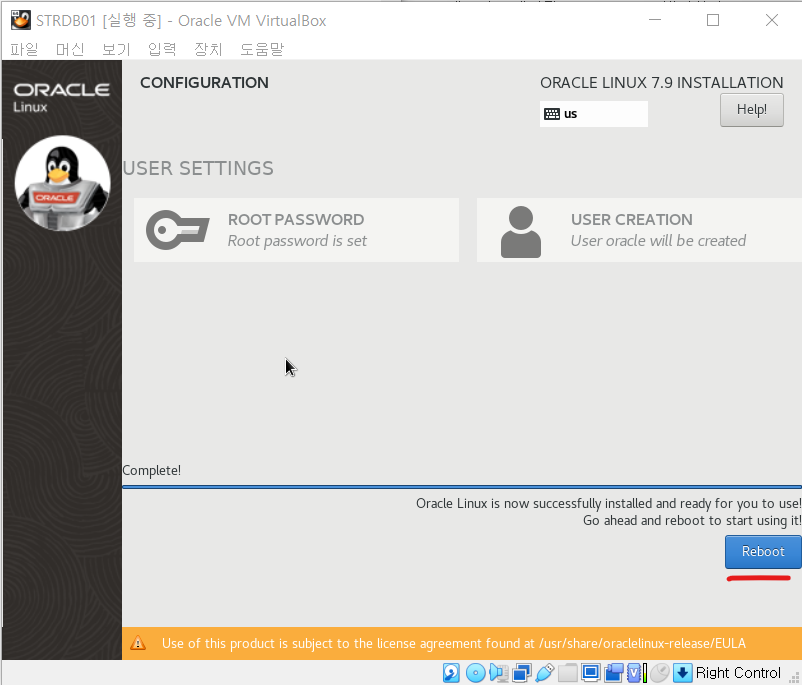Click the successfully installed message text
The image size is (802, 685).
pyautogui.click(x=609, y=503)
